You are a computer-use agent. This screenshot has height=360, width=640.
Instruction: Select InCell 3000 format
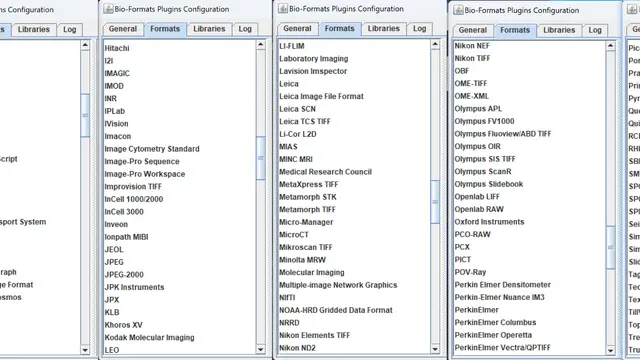(x=124, y=212)
